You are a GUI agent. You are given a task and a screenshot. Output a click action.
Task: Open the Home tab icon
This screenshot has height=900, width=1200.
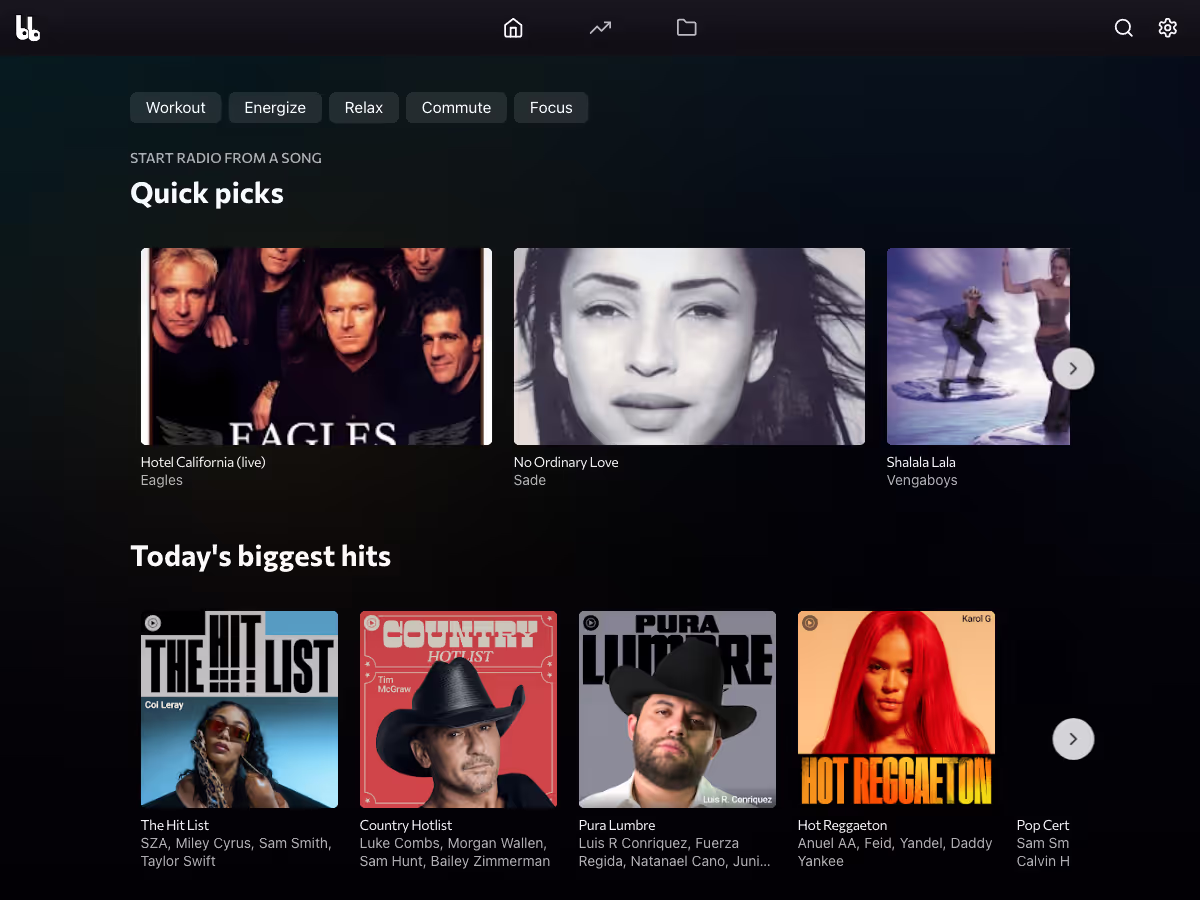point(513,28)
